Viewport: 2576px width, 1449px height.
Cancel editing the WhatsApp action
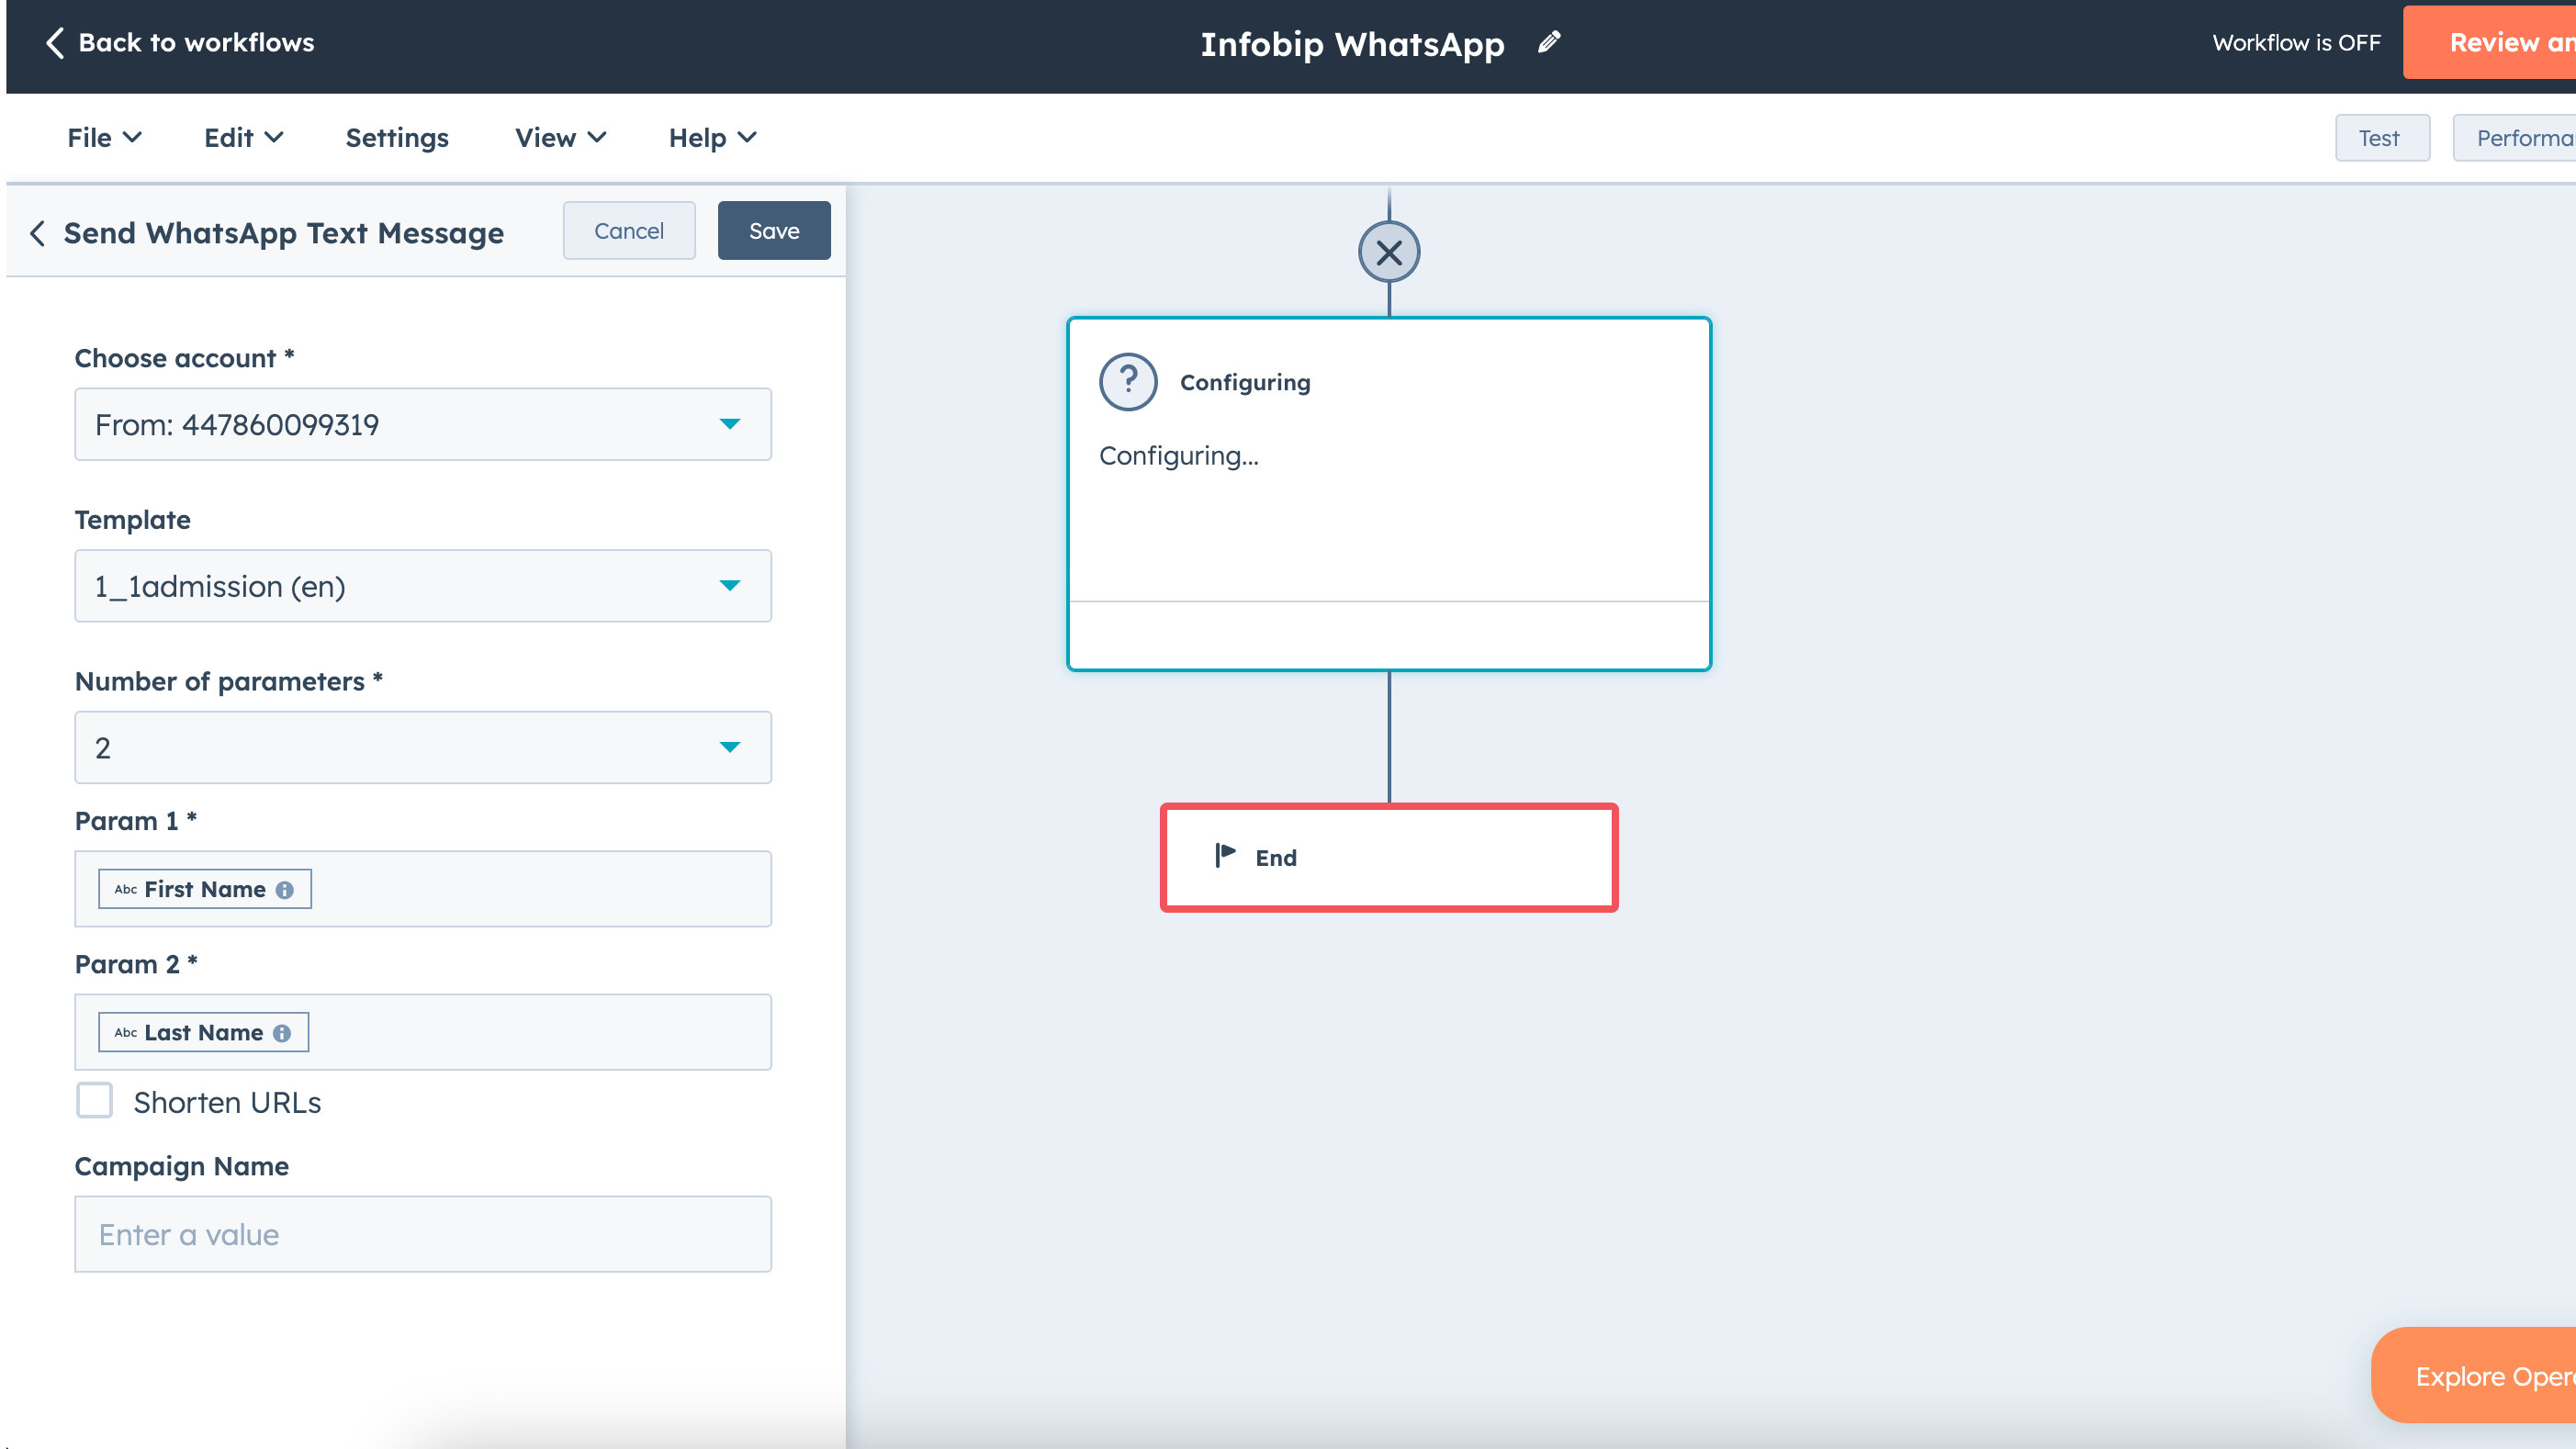[628, 230]
